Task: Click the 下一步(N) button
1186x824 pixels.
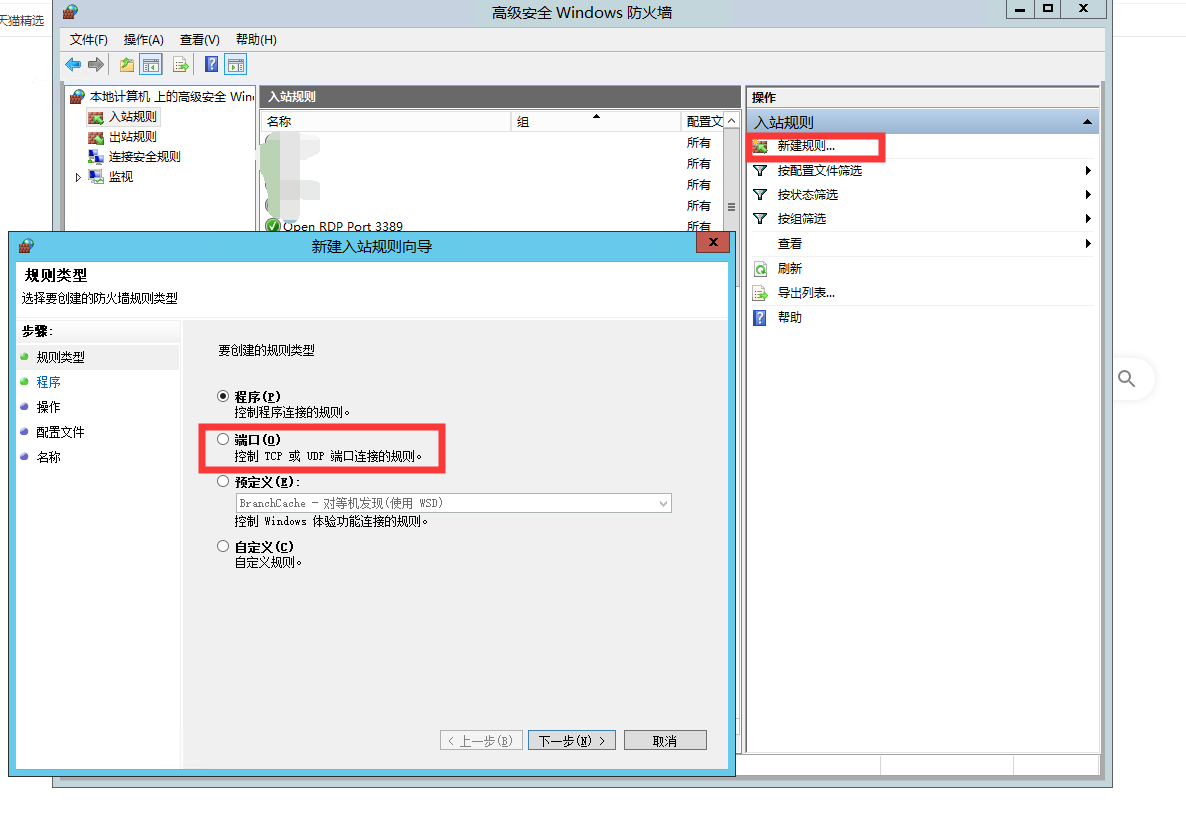Action: (572, 741)
